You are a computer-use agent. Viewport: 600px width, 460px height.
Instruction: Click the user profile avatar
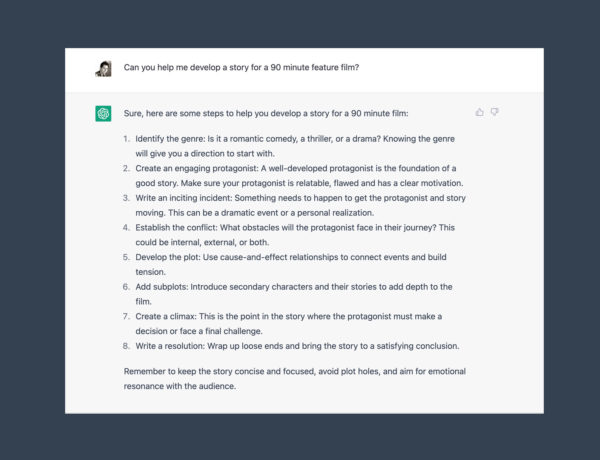coord(103,69)
